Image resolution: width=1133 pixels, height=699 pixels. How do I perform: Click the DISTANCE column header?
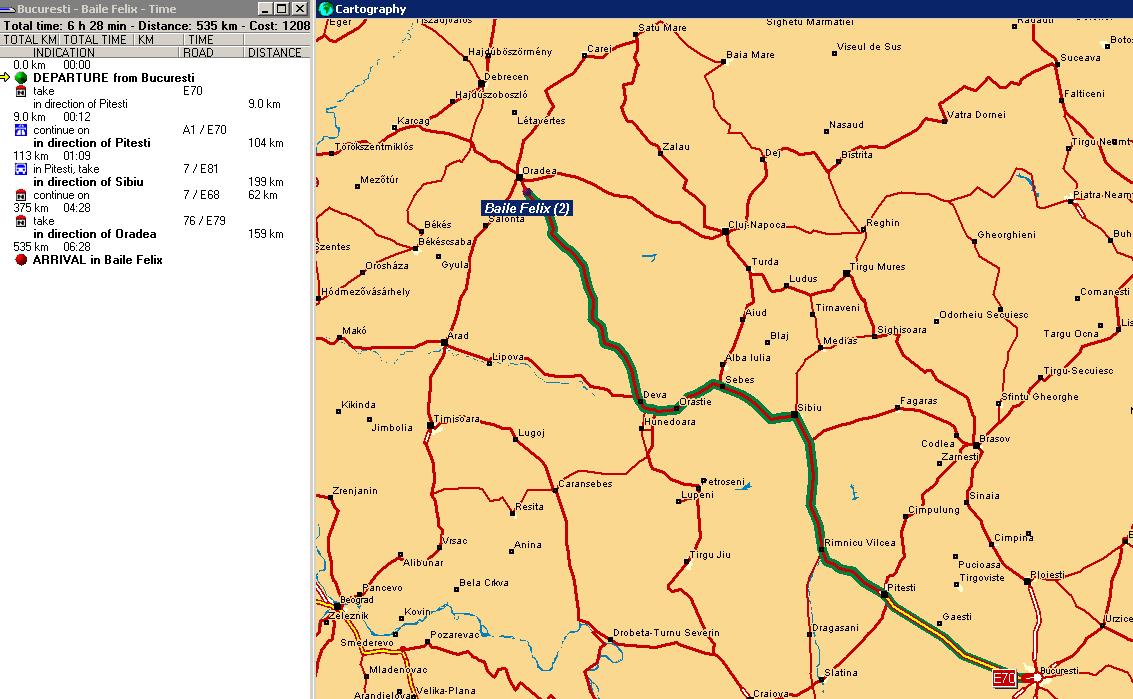274,53
